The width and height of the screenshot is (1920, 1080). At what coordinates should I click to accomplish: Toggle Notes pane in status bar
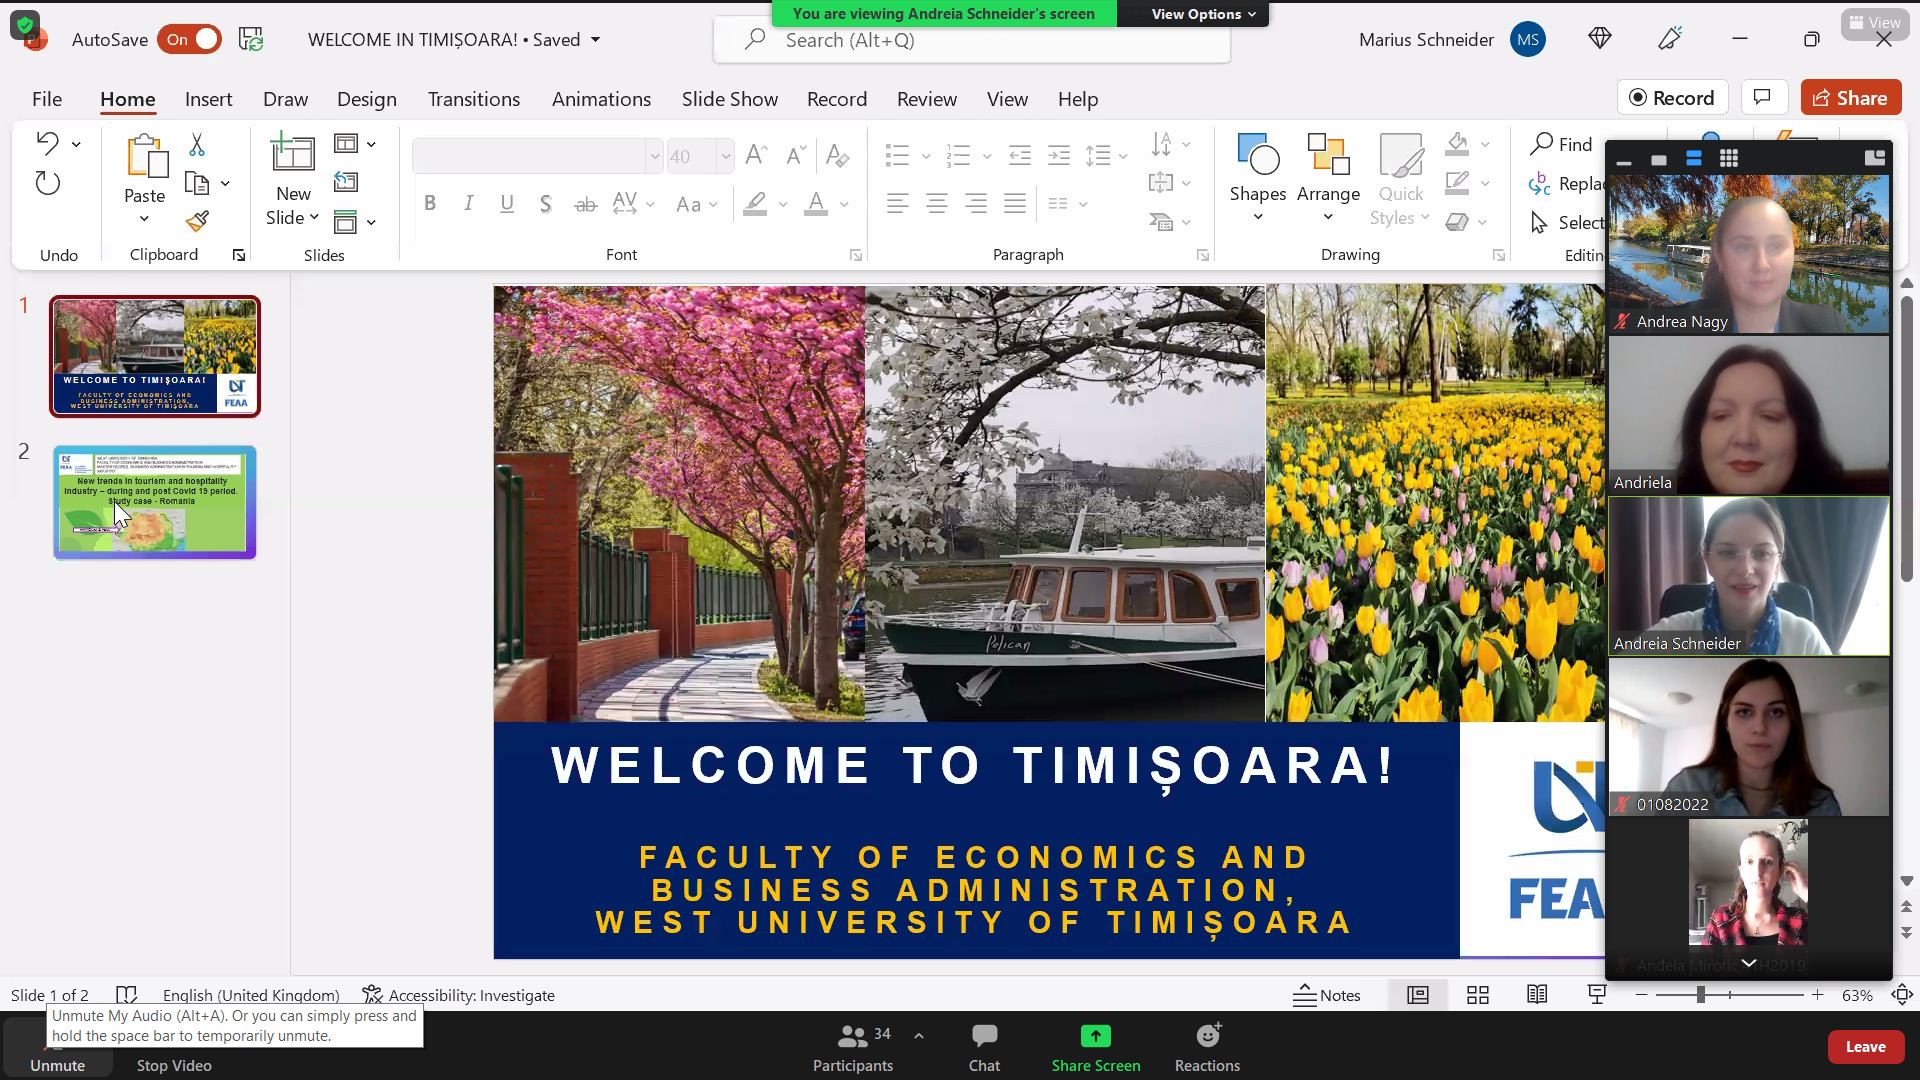pyautogui.click(x=1327, y=995)
